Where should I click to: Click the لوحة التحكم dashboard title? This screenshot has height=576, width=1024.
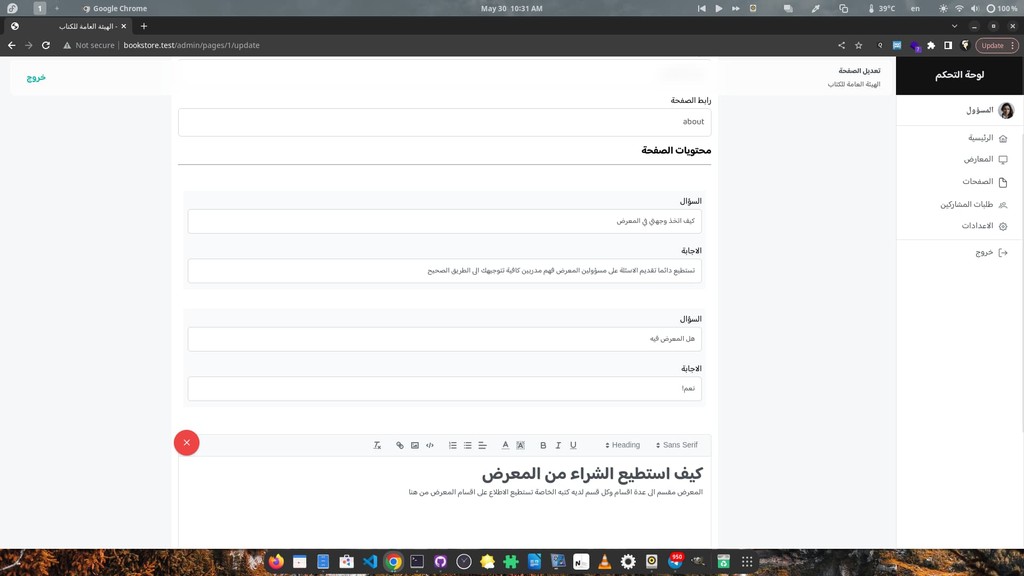pyautogui.click(x=959, y=75)
